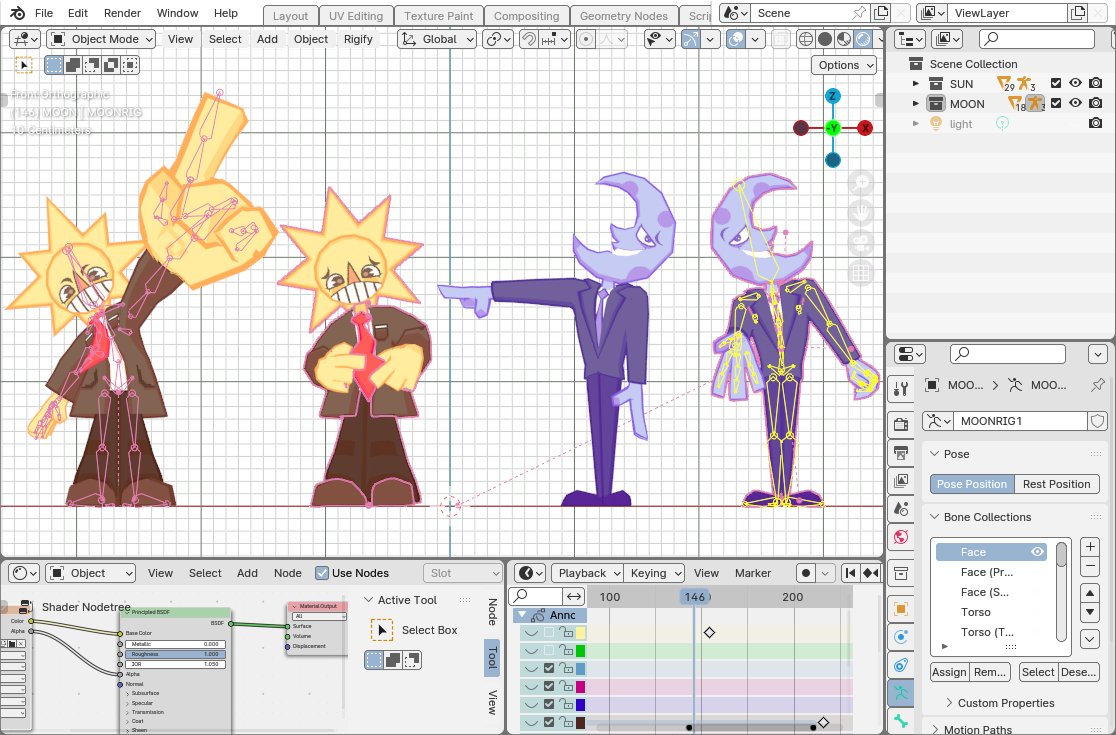Viewport: 1116px width, 735px height.
Task: Open the Playback dropdown in the timeline
Action: pos(586,572)
